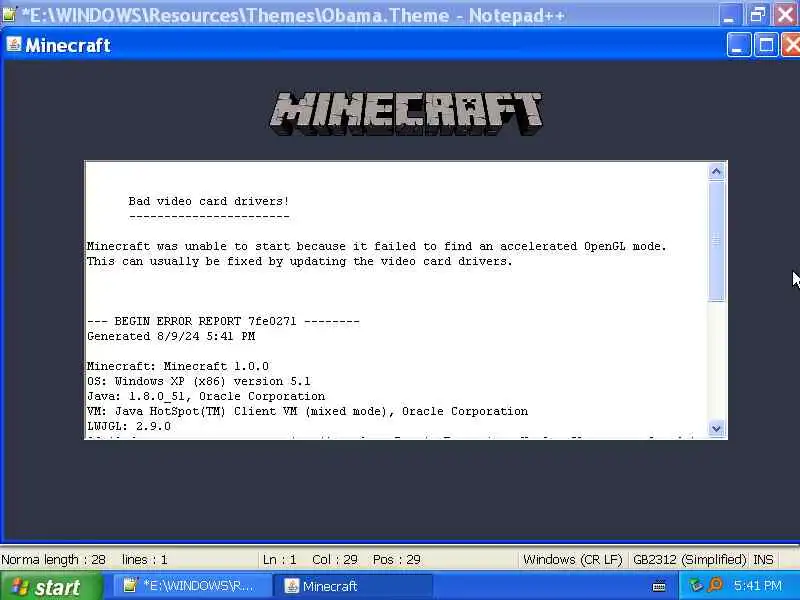Close the Notepad++ window
This screenshot has width=800, height=600.
786,15
